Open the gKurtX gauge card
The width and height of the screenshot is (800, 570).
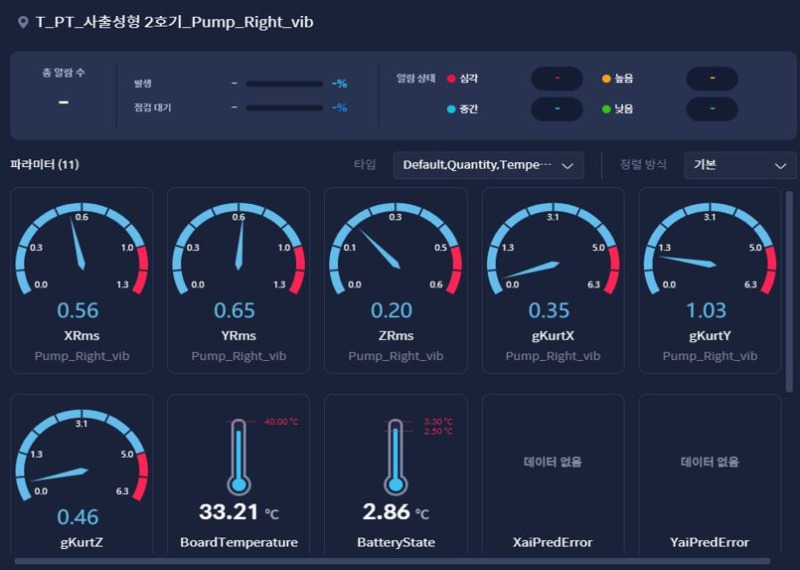553,280
